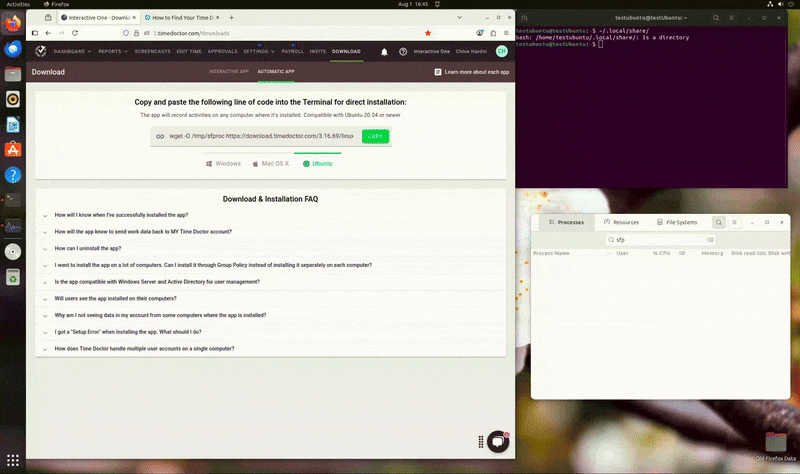Open System Monitor hamburger menu

pyautogui.click(x=734, y=222)
